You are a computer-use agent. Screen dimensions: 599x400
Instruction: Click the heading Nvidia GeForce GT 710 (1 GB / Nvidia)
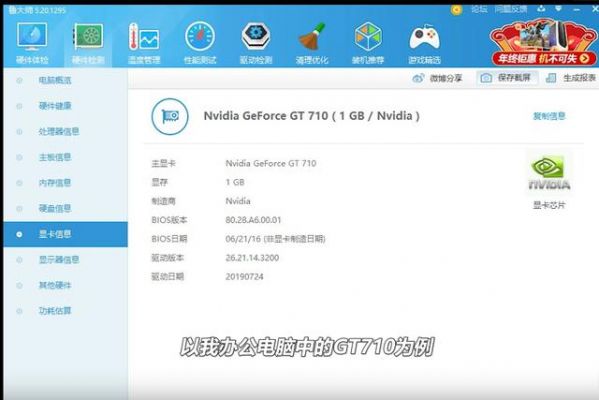[311, 116]
